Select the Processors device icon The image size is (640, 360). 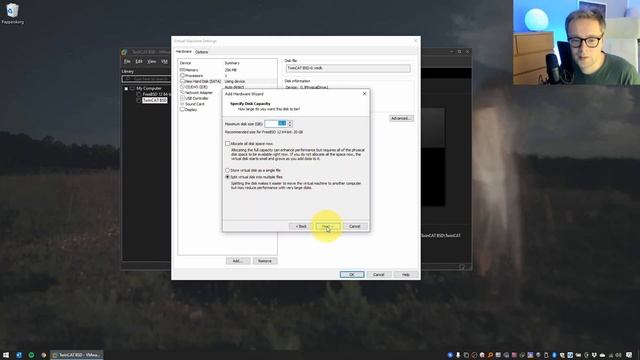[x=182, y=76]
